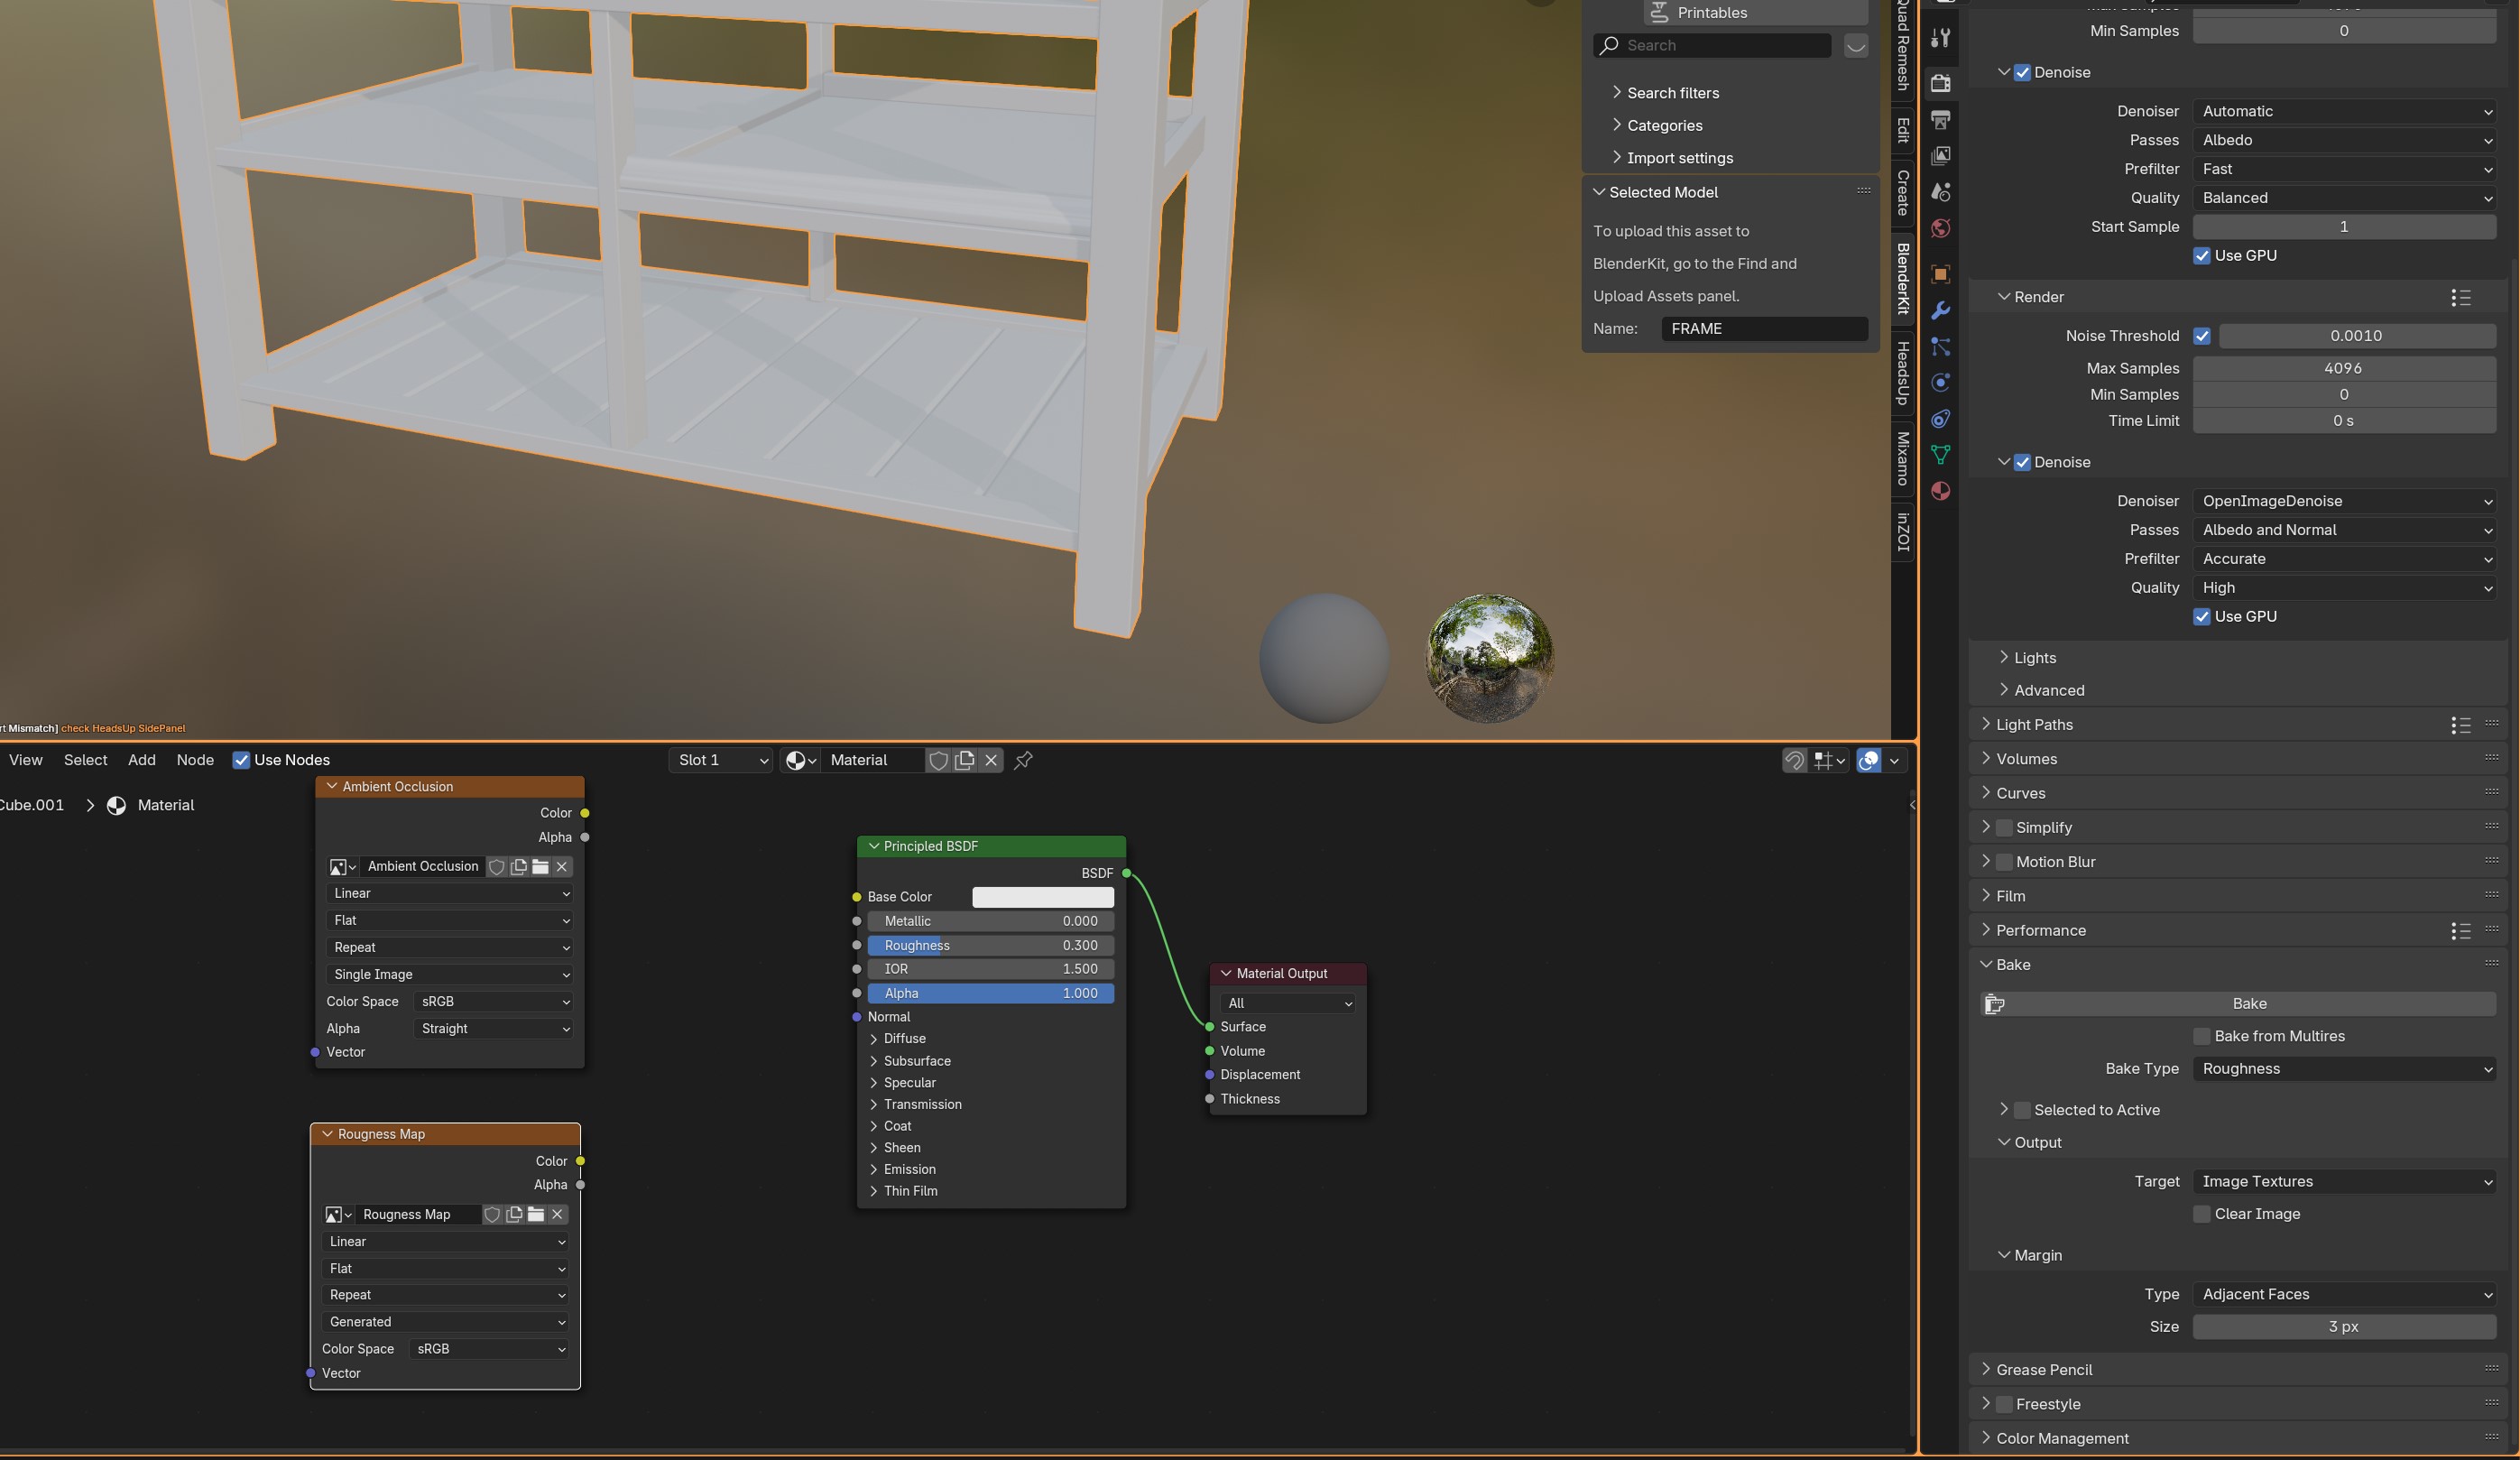2520x1460 pixels.
Task: Click the Bake button
Action: (2239, 1004)
